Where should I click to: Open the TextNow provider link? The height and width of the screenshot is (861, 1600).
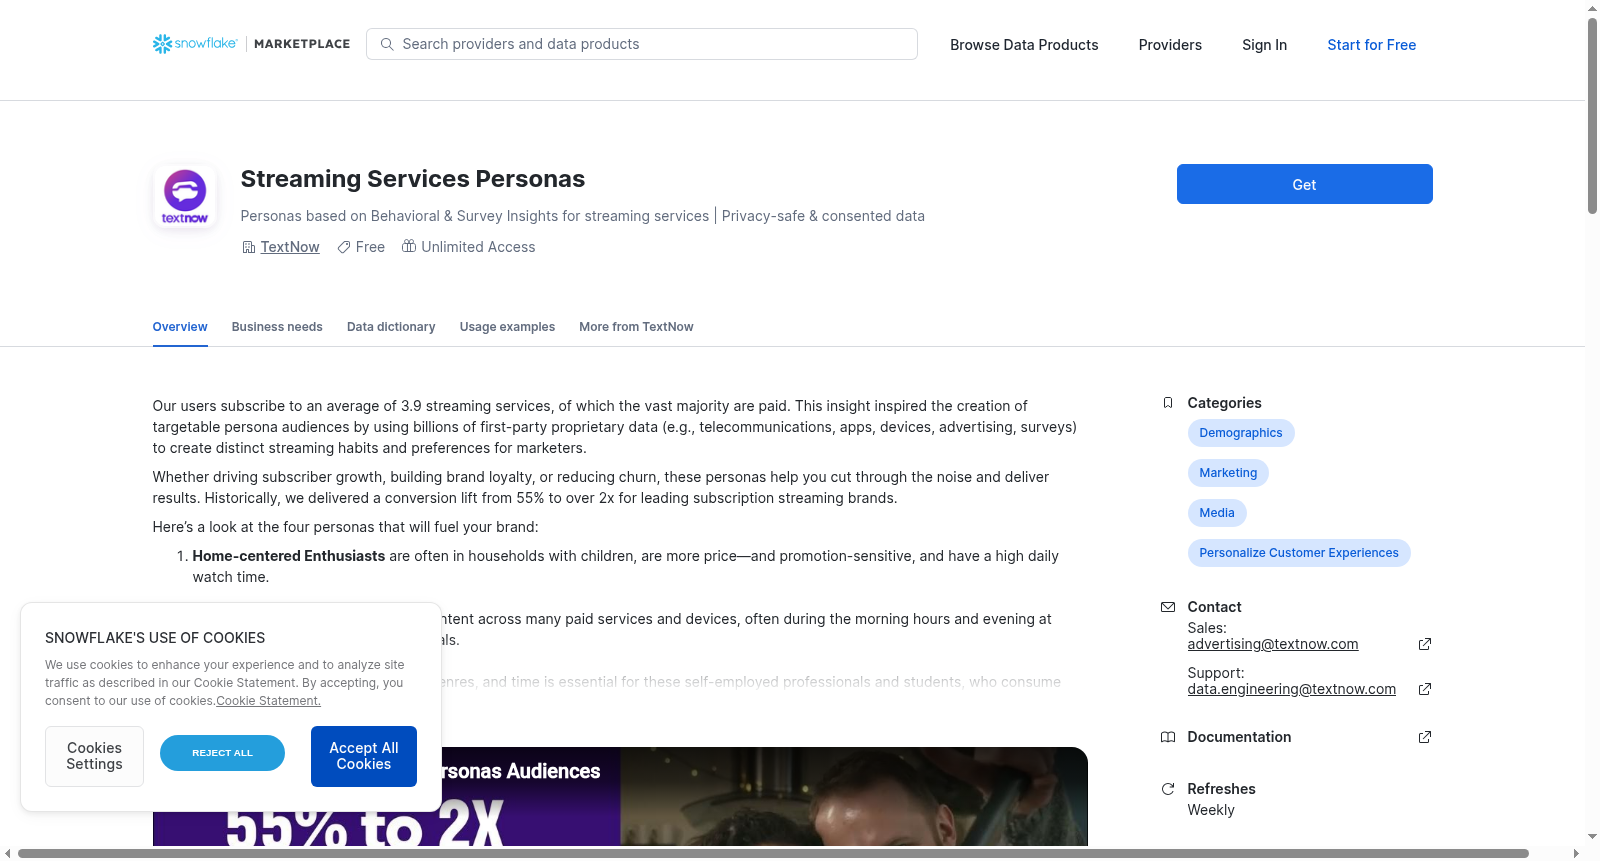point(290,247)
